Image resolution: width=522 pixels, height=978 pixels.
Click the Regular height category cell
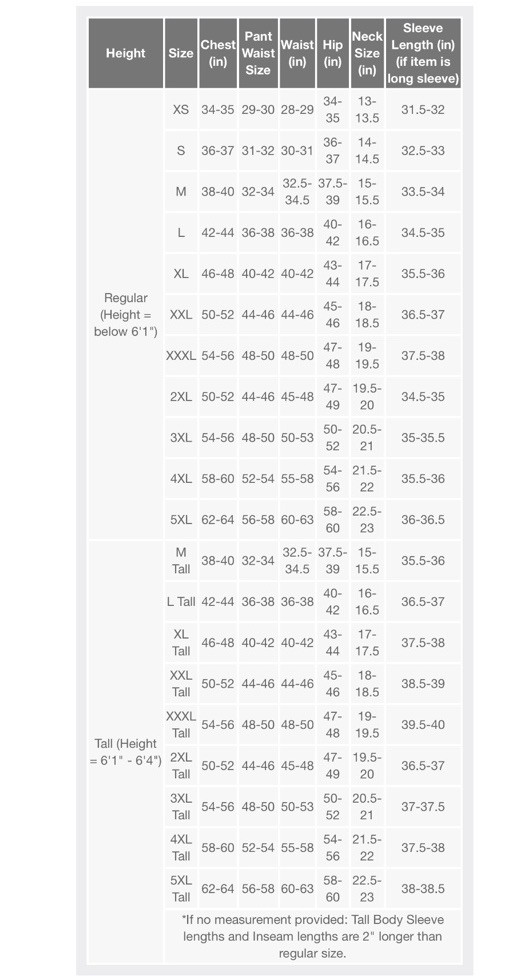(x=125, y=314)
